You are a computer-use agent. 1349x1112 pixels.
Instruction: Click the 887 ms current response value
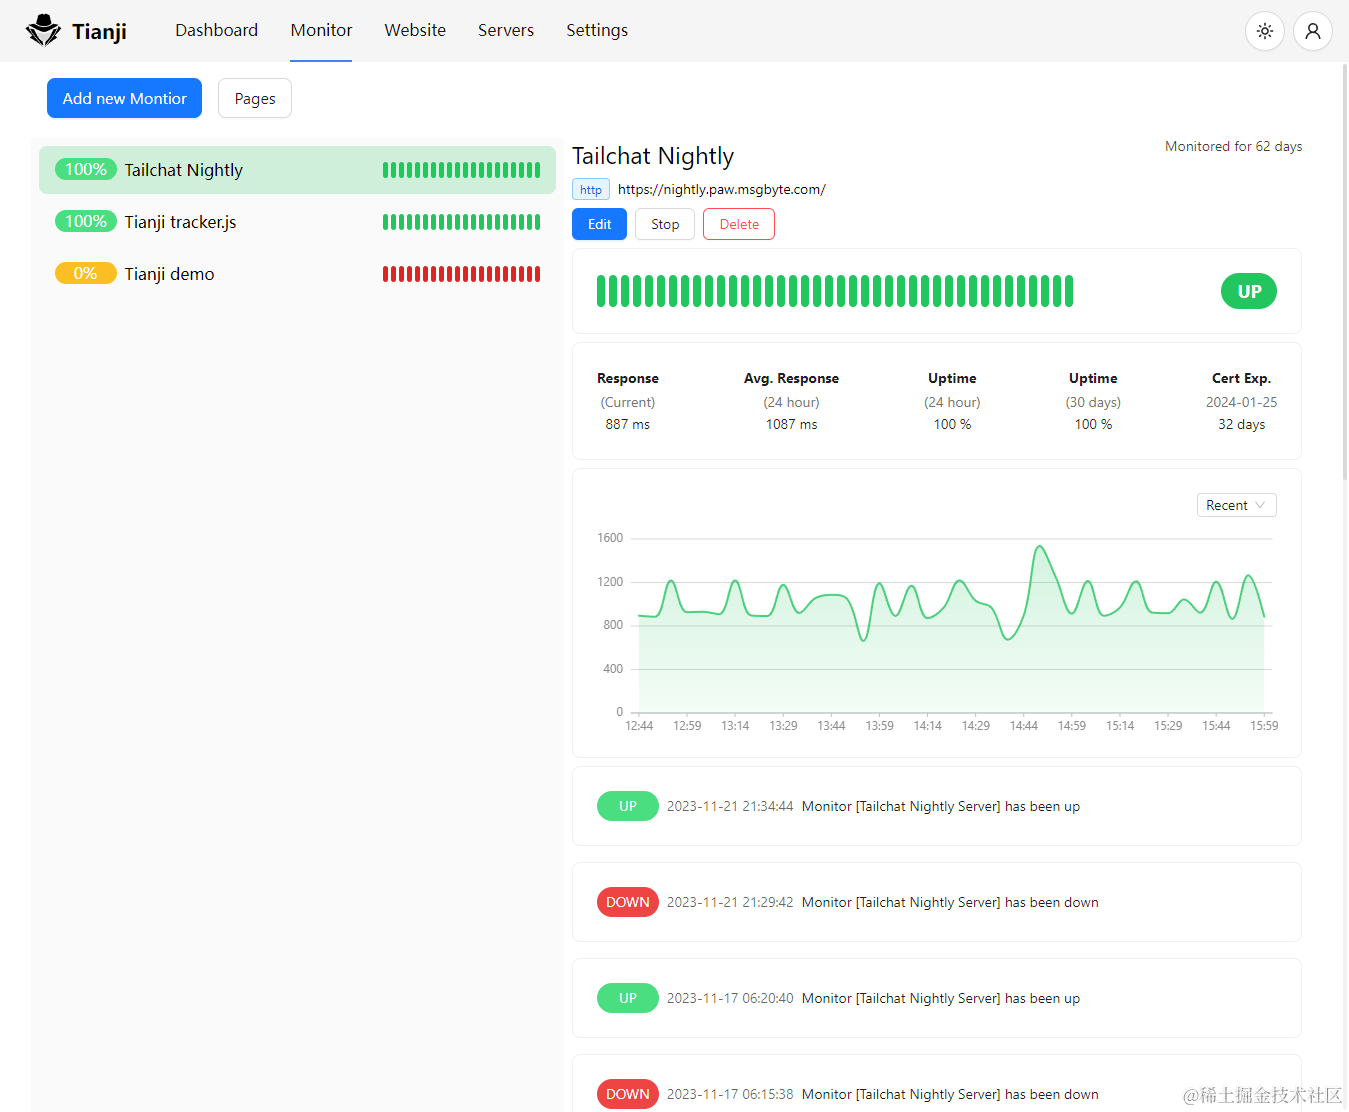click(x=627, y=424)
